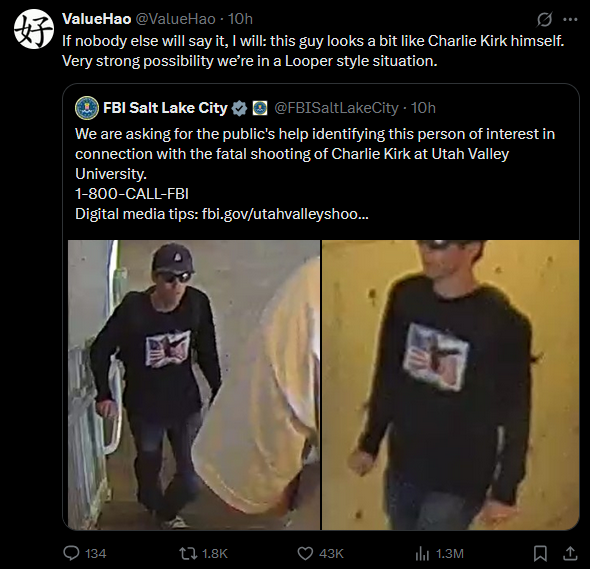Like the tweet with the heart icon

point(305,553)
